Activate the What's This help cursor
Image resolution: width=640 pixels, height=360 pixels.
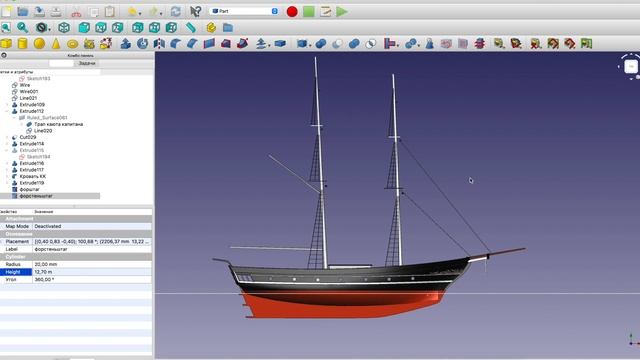pyautogui.click(x=196, y=12)
